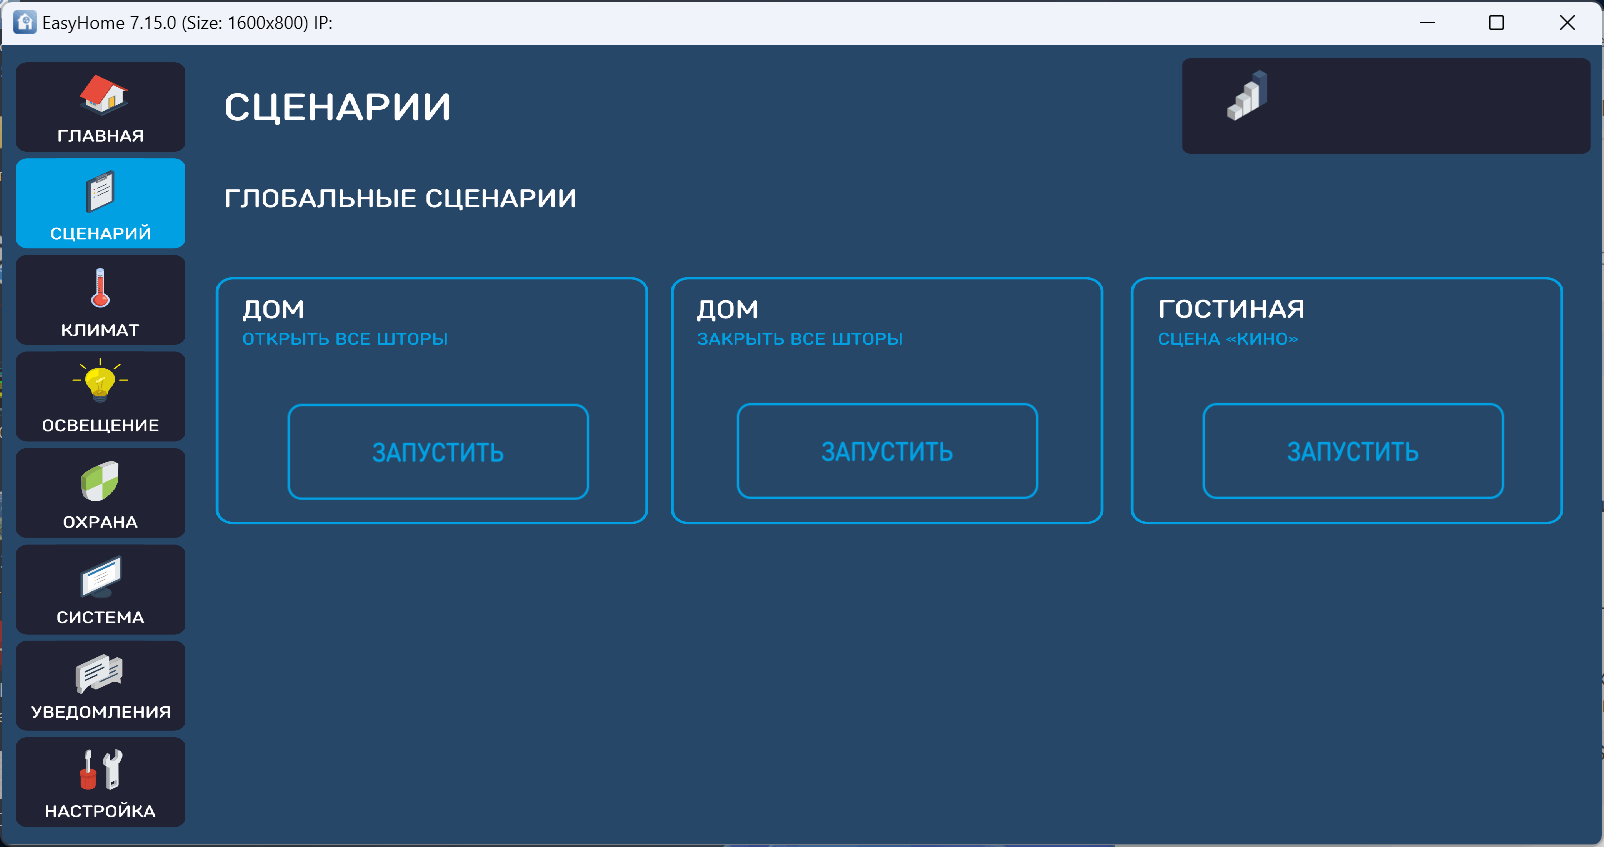This screenshot has width=1604, height=847.
Task: Open Климат thermometer icon
Action: point(100,288)
